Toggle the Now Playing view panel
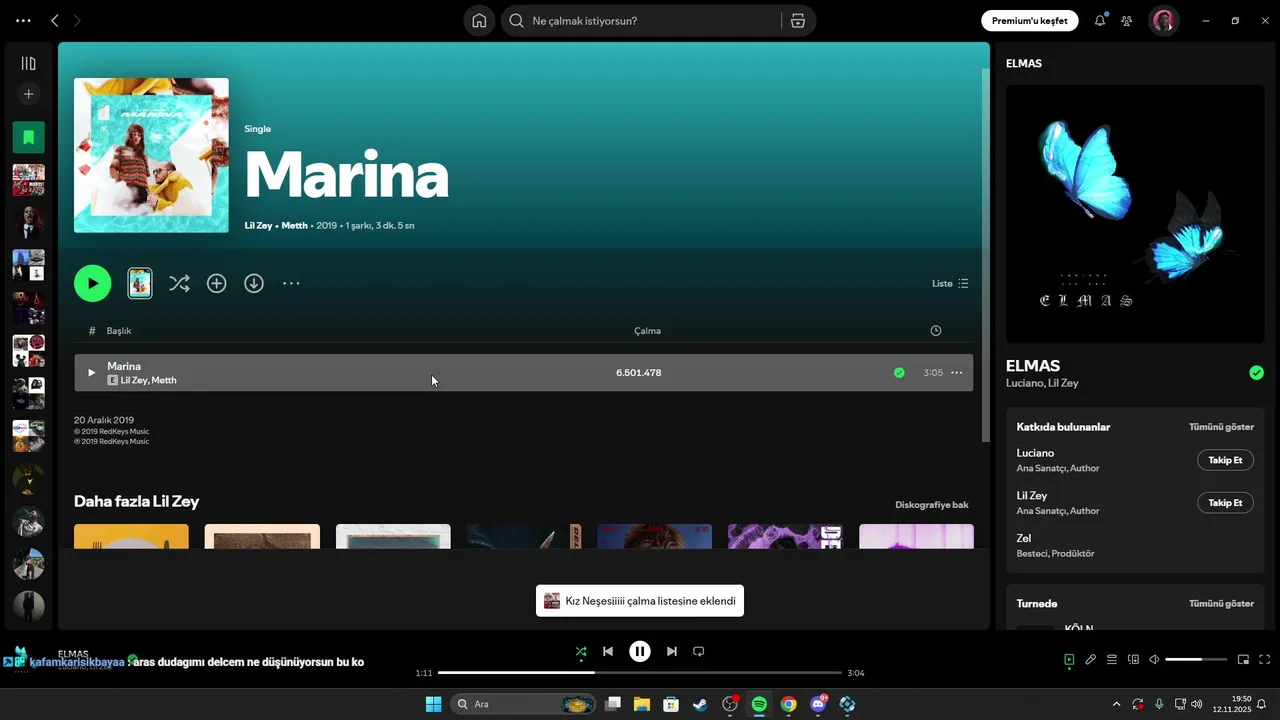Image resolution: width=1280 pixels, height=720 pixels. [1069, 660]
